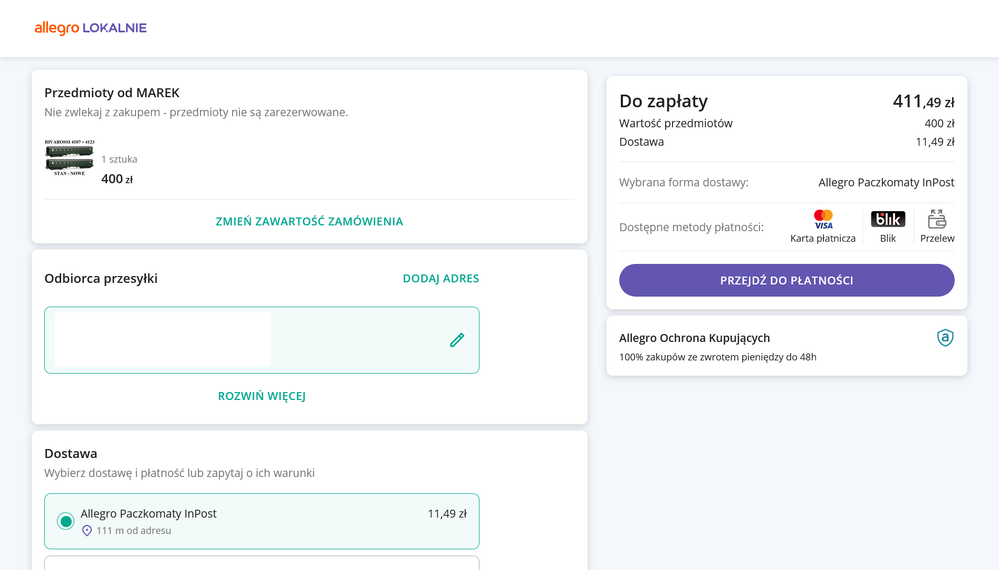Click Zmień zawartość zamówienia link
999x570 pixels.
(309, 222)
